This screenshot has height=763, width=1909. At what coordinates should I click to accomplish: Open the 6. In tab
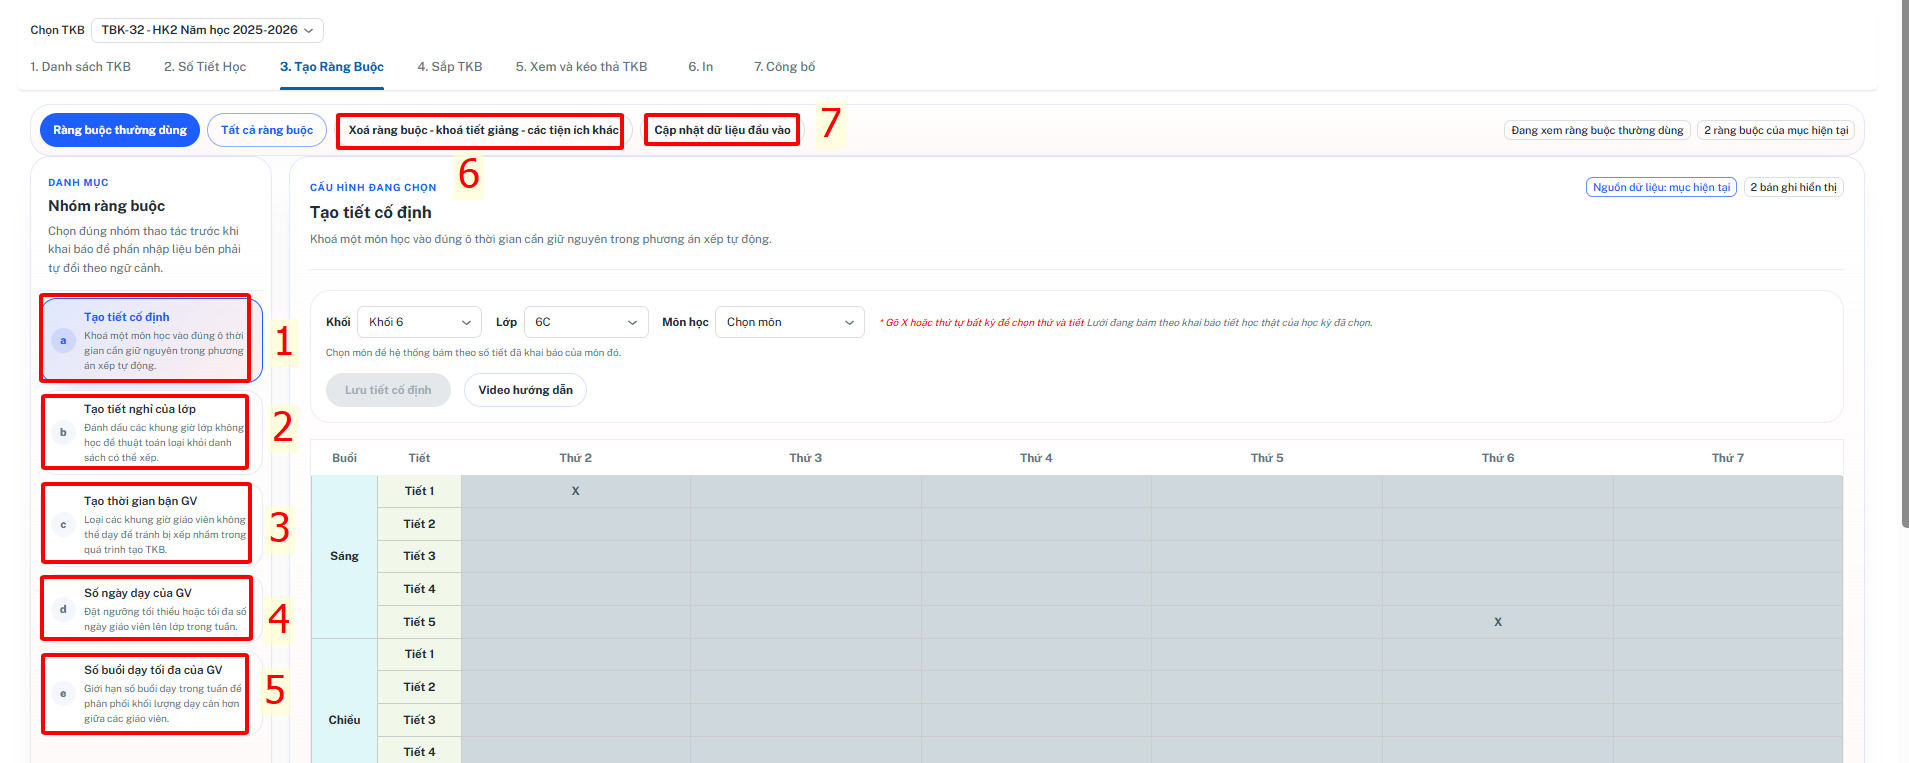click(x=700, y=67)
